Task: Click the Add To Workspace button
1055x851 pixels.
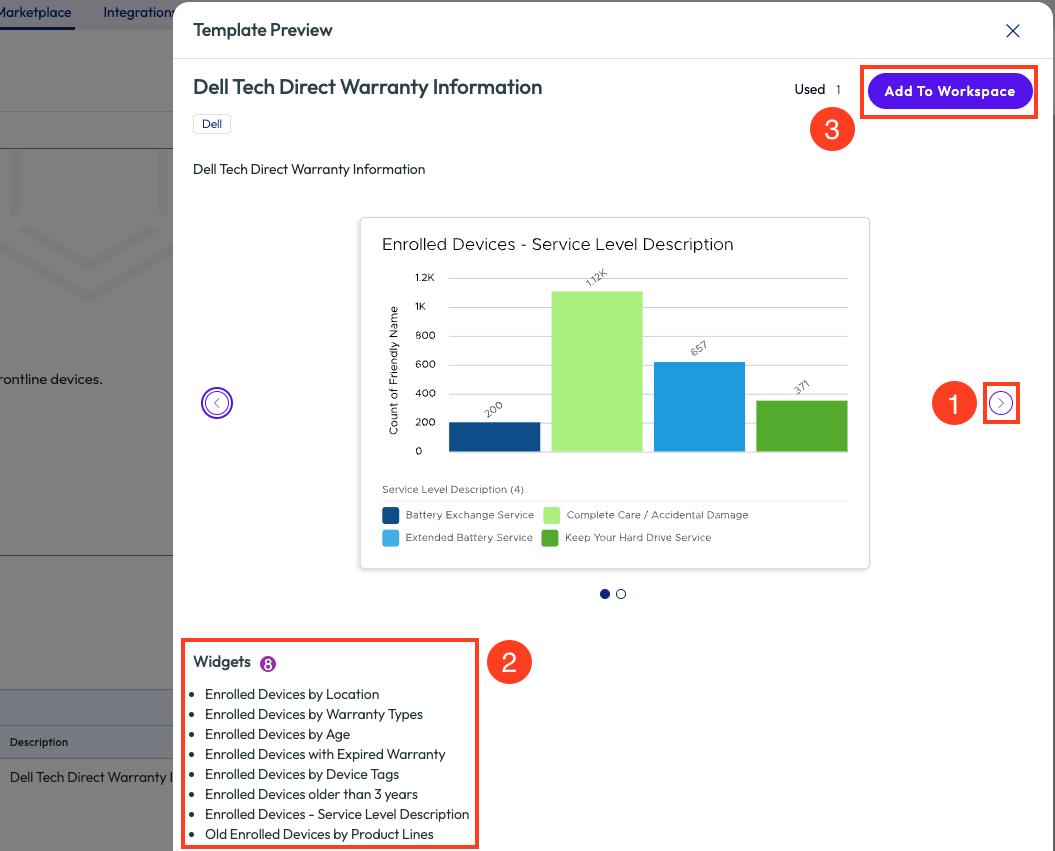Action: point(949,91)
